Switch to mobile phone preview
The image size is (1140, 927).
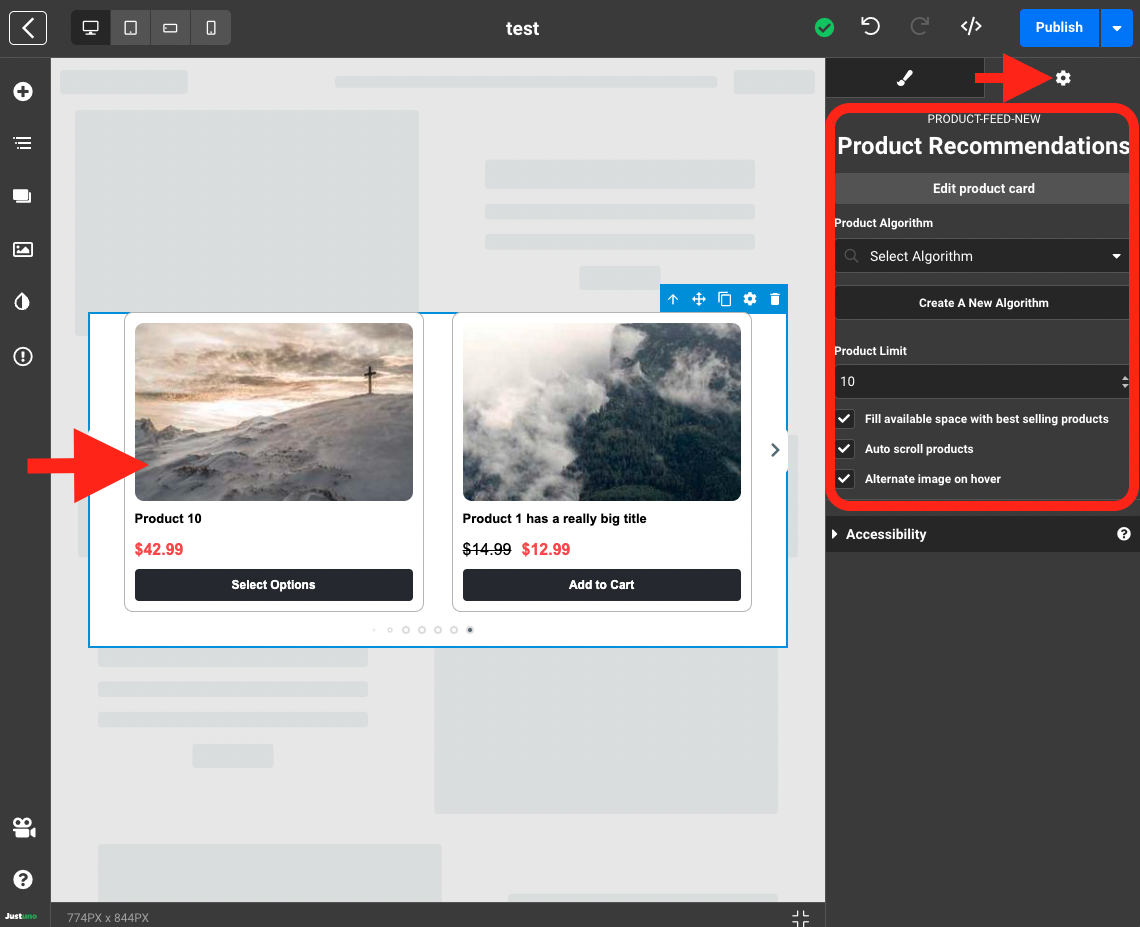[x=211, y=28]
